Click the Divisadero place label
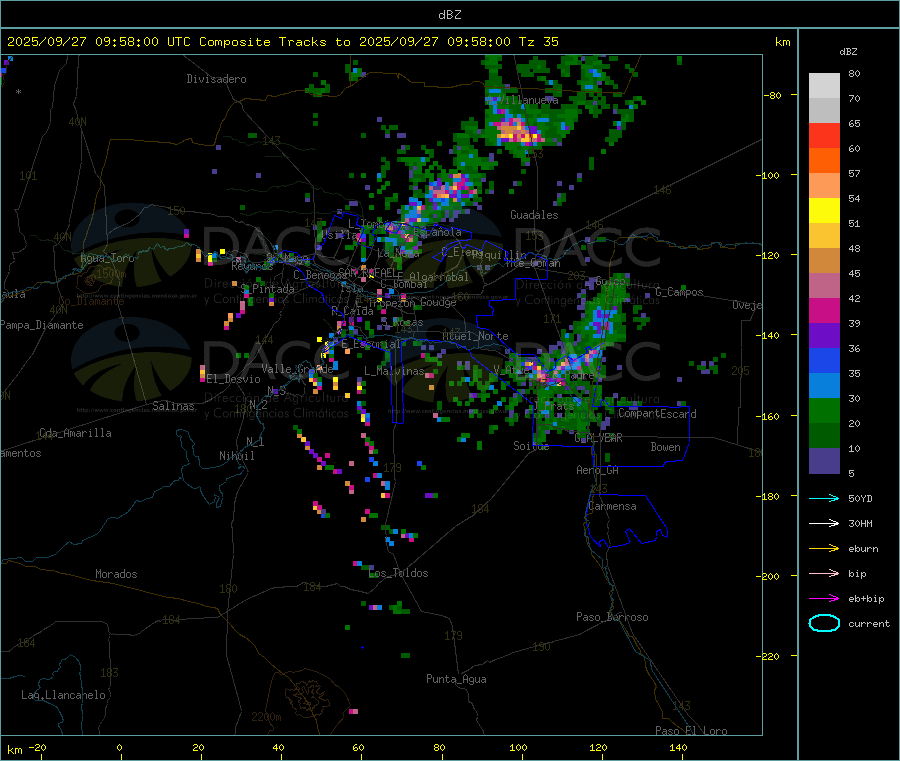 216,79
